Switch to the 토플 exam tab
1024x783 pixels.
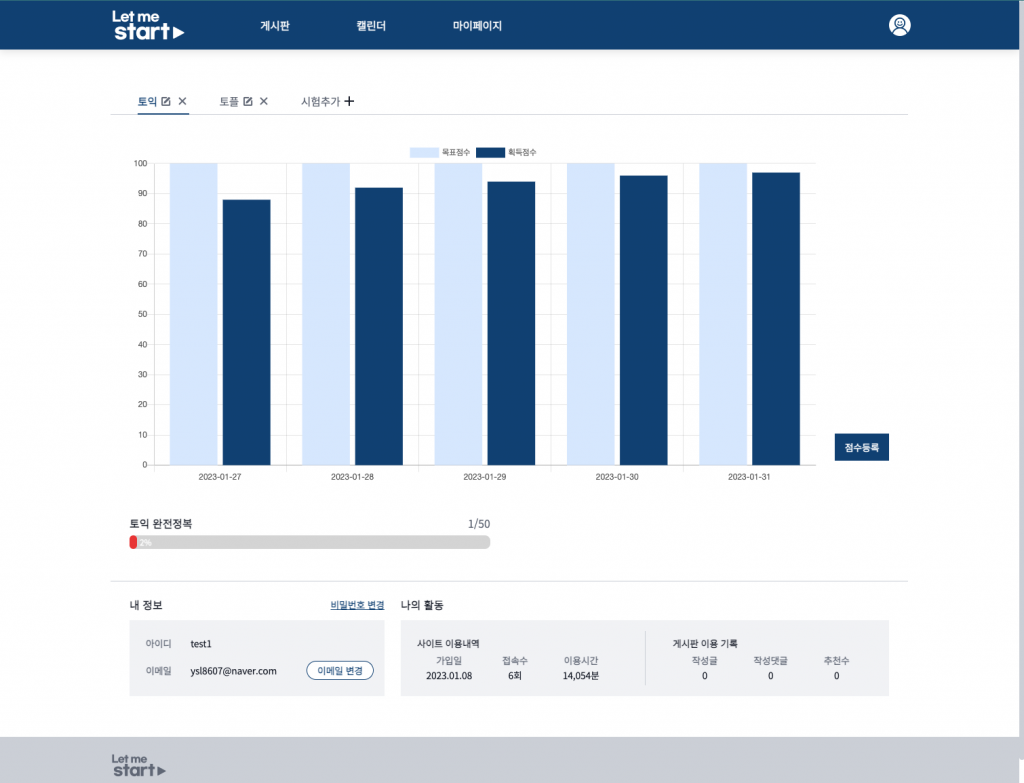tap(229, 102)
